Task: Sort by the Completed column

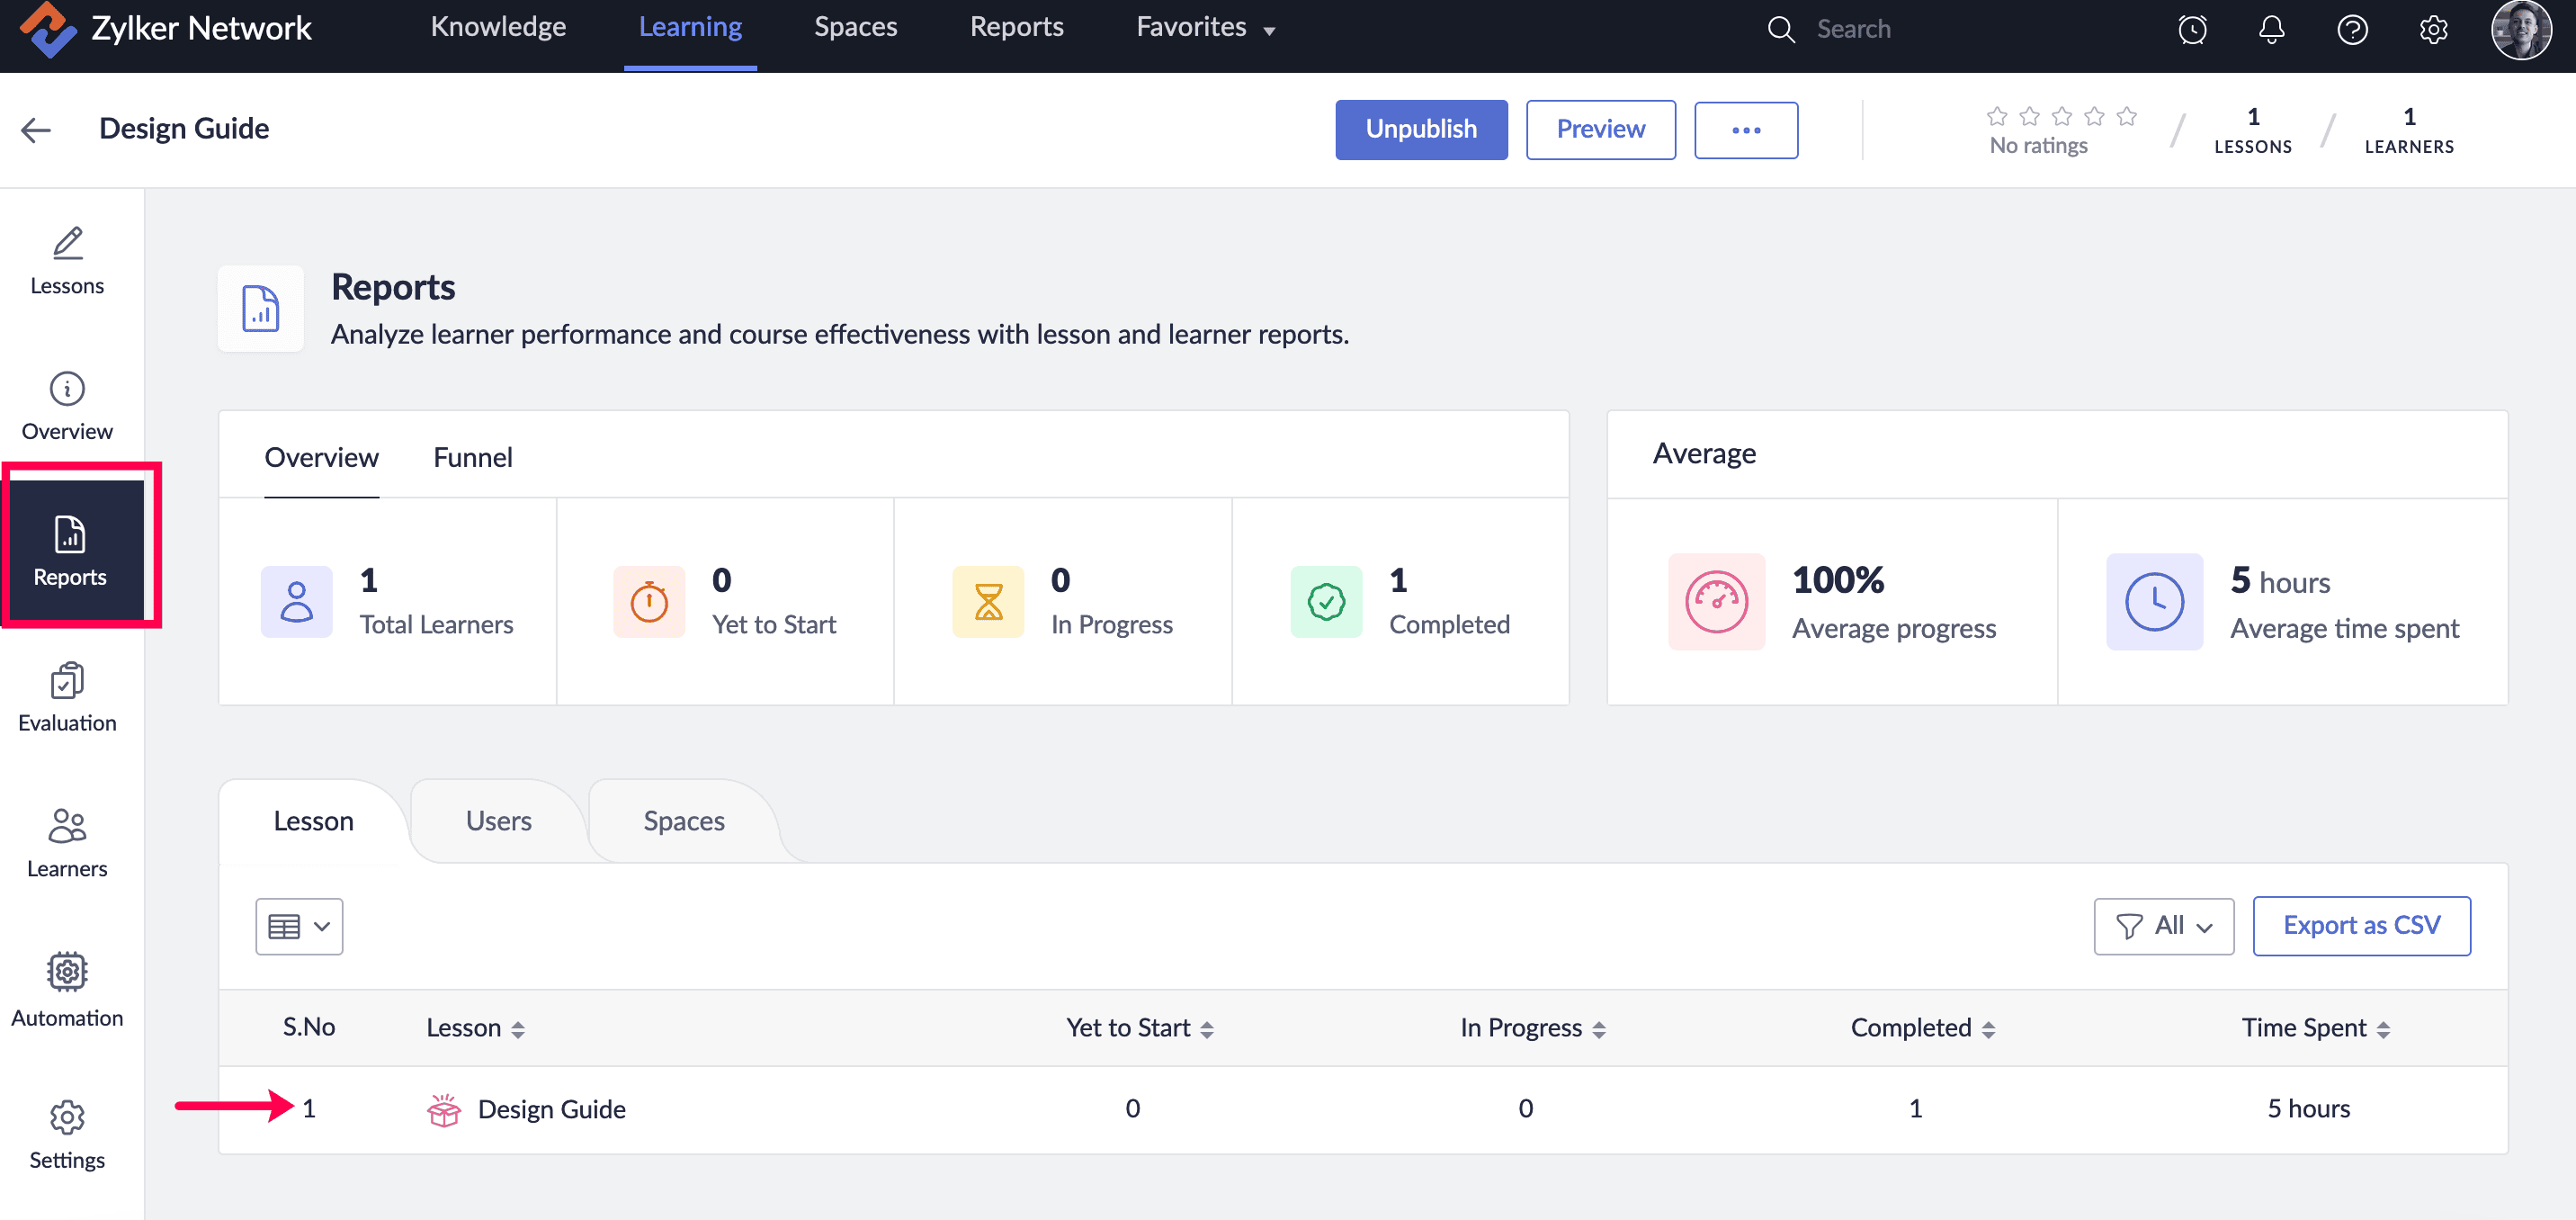Action: tap(1922, 1028)
